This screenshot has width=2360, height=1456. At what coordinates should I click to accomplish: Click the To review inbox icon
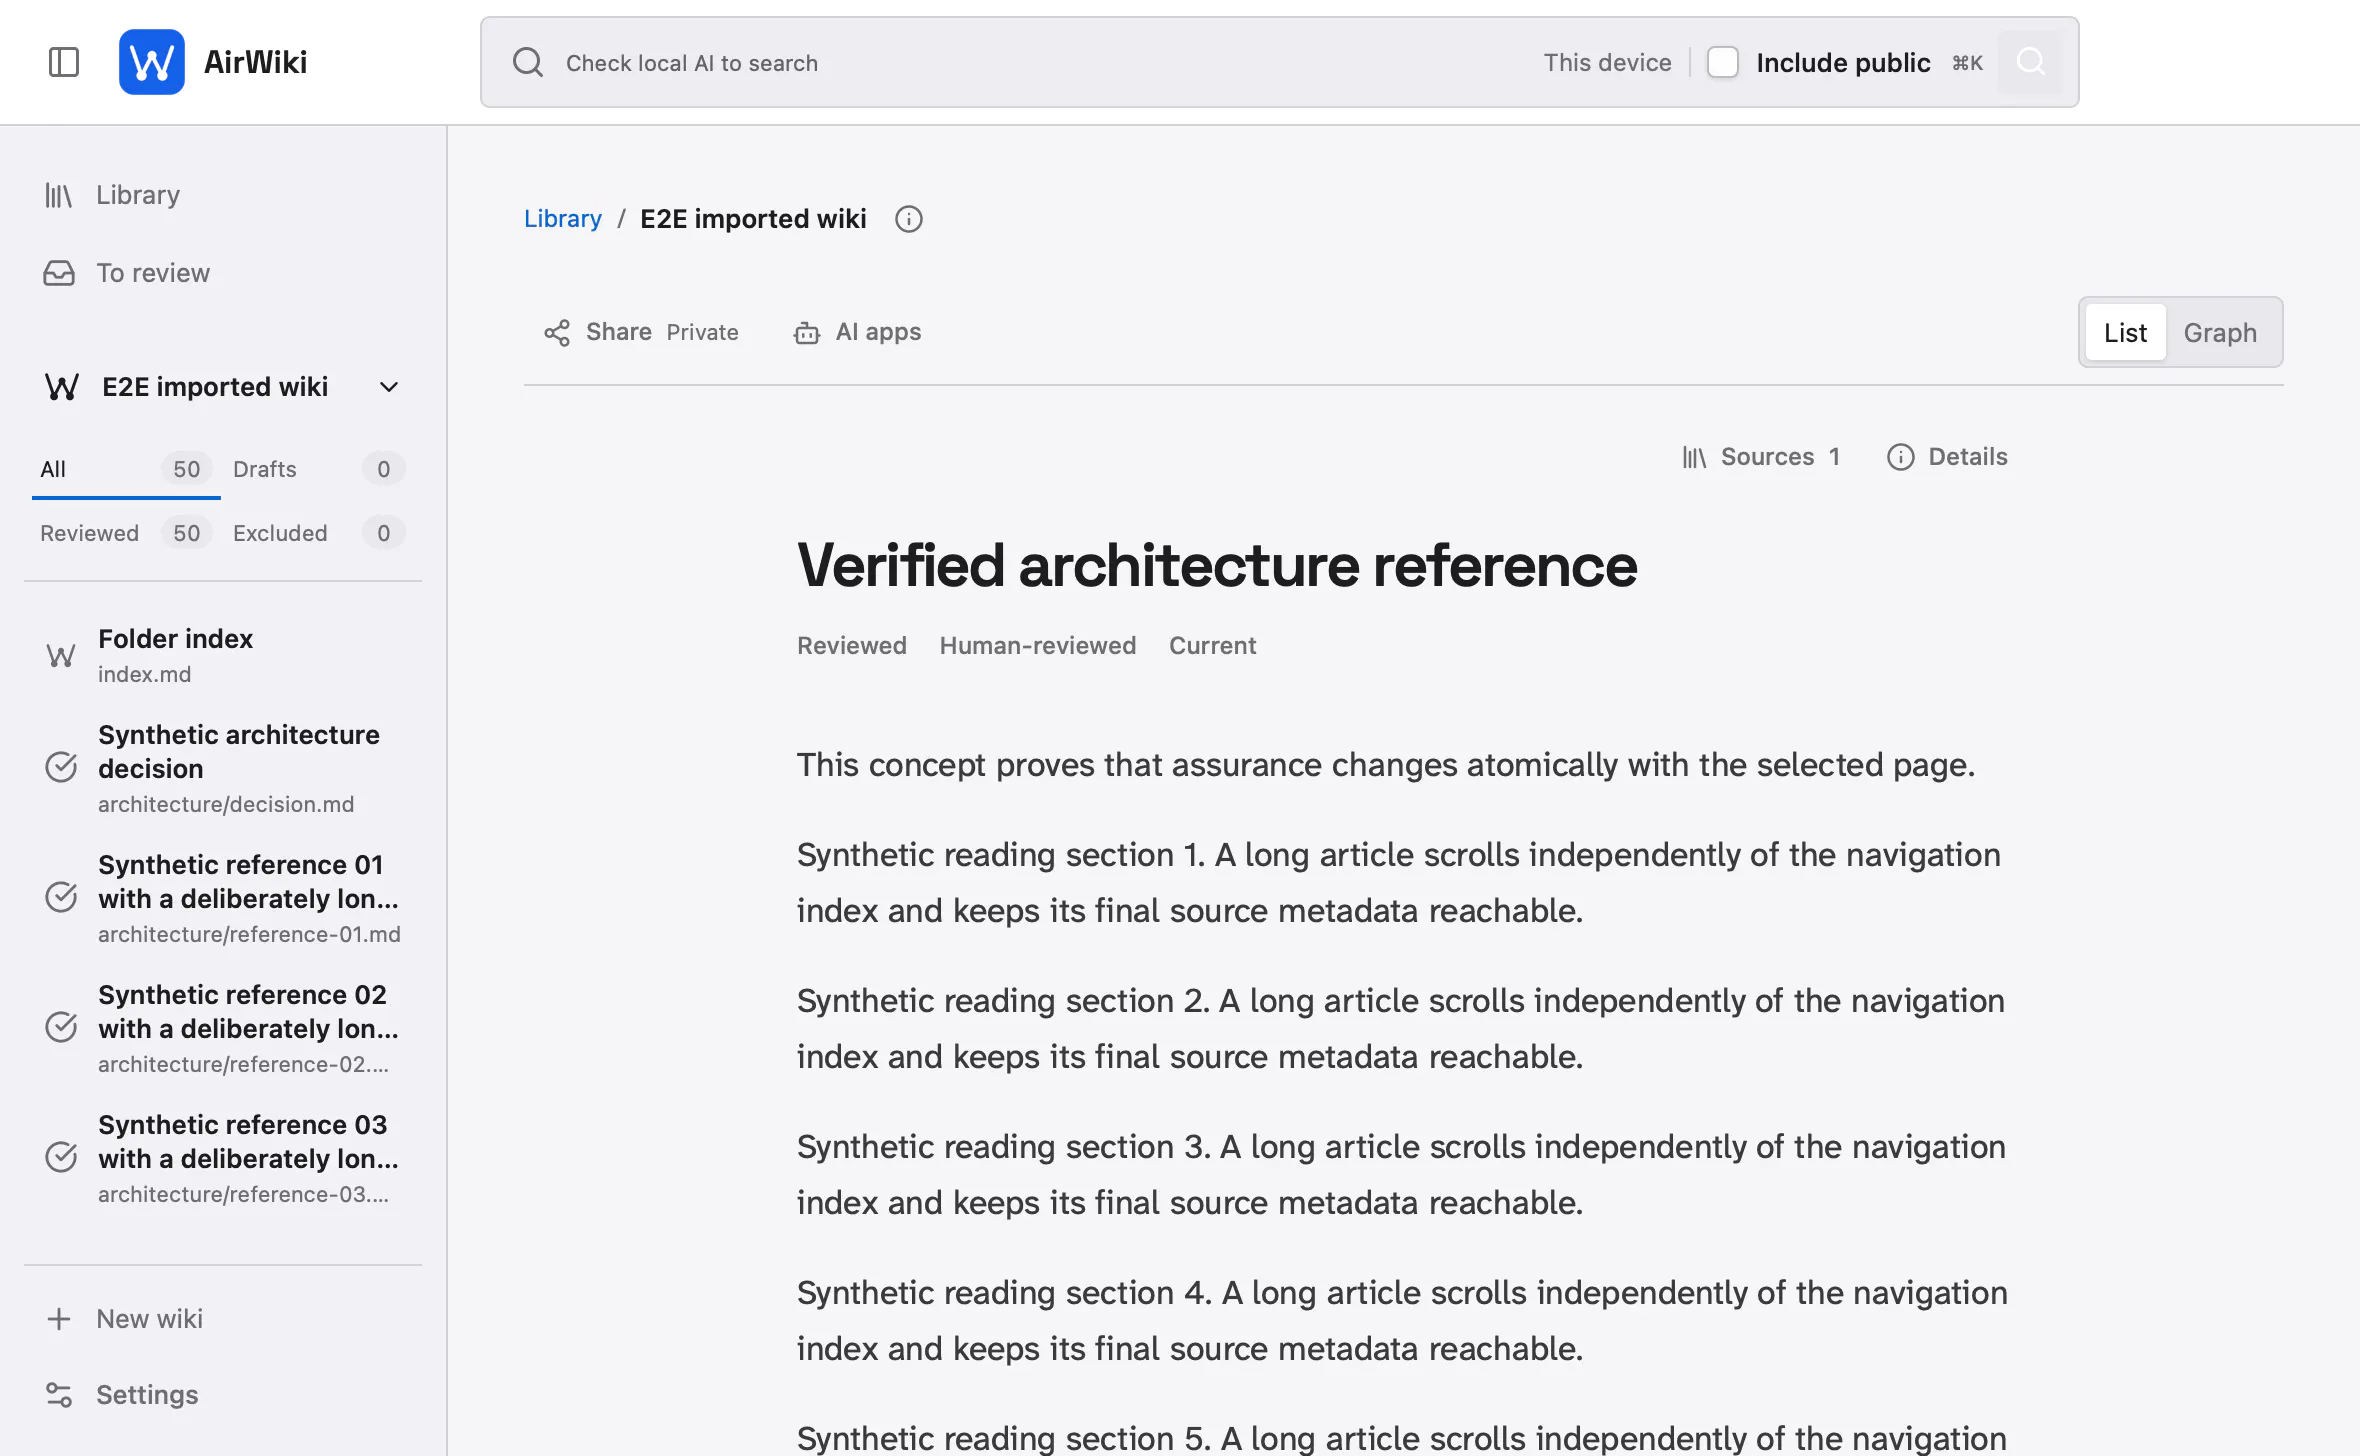(59, 273)
